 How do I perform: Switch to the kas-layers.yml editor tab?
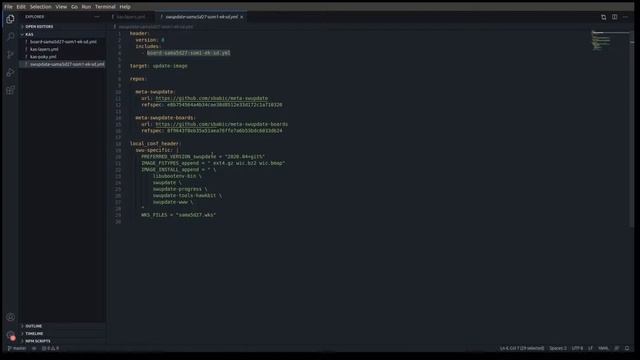click(x=131, y=17)
